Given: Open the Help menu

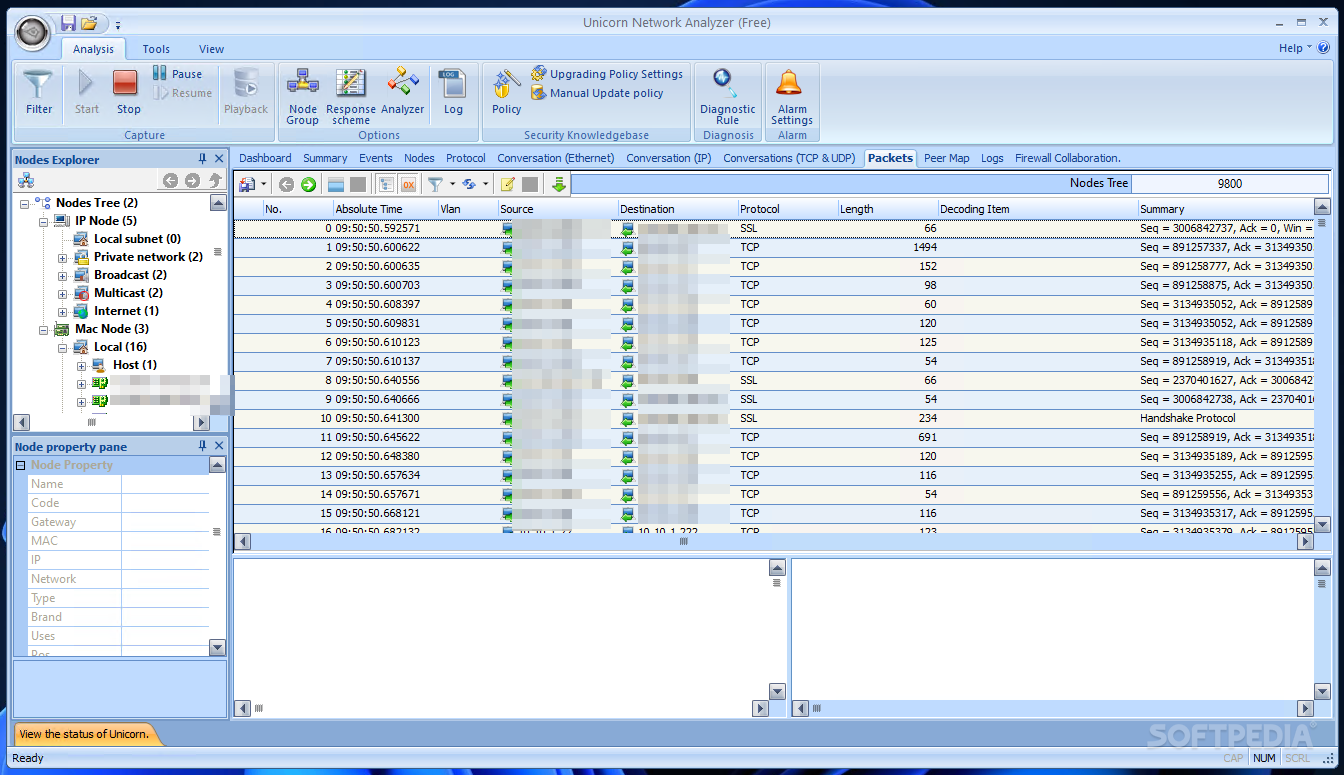Looking at the screenshot, I should pyautogui.click(x=1296, y=48).
